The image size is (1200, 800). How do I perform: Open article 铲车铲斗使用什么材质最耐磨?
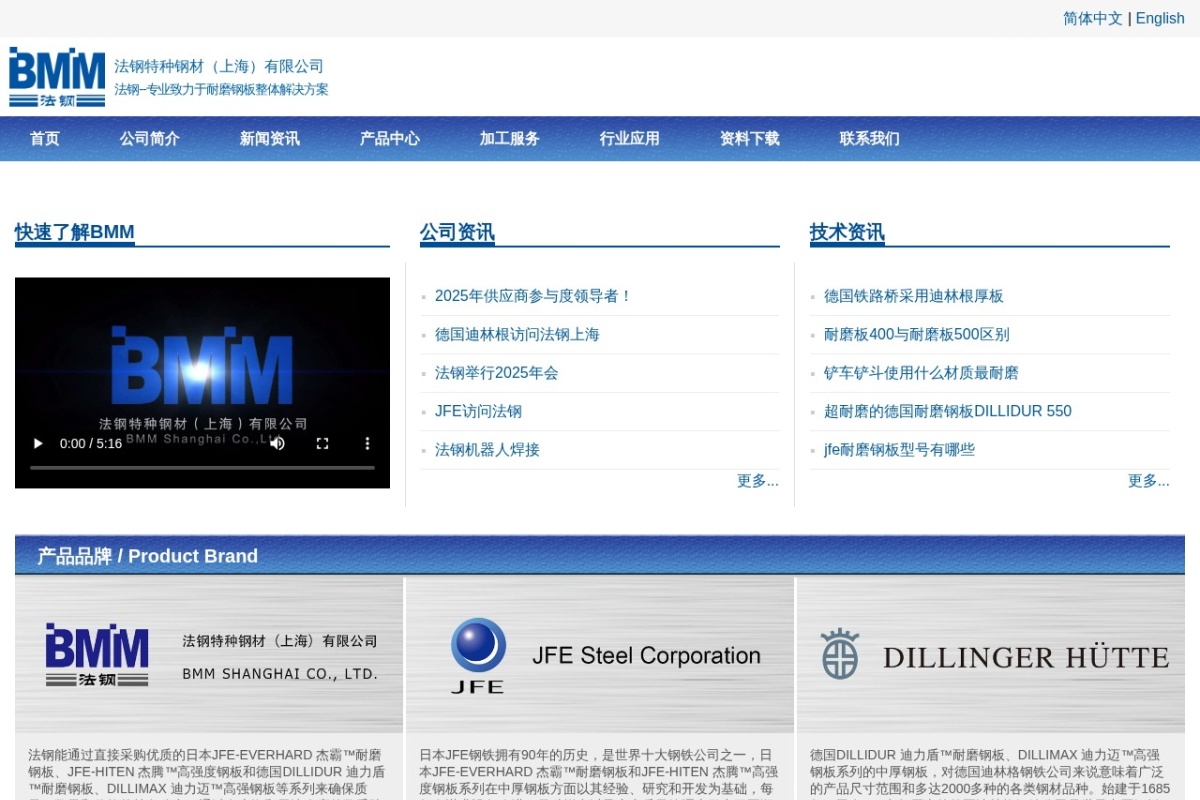(x=921, y=373)
